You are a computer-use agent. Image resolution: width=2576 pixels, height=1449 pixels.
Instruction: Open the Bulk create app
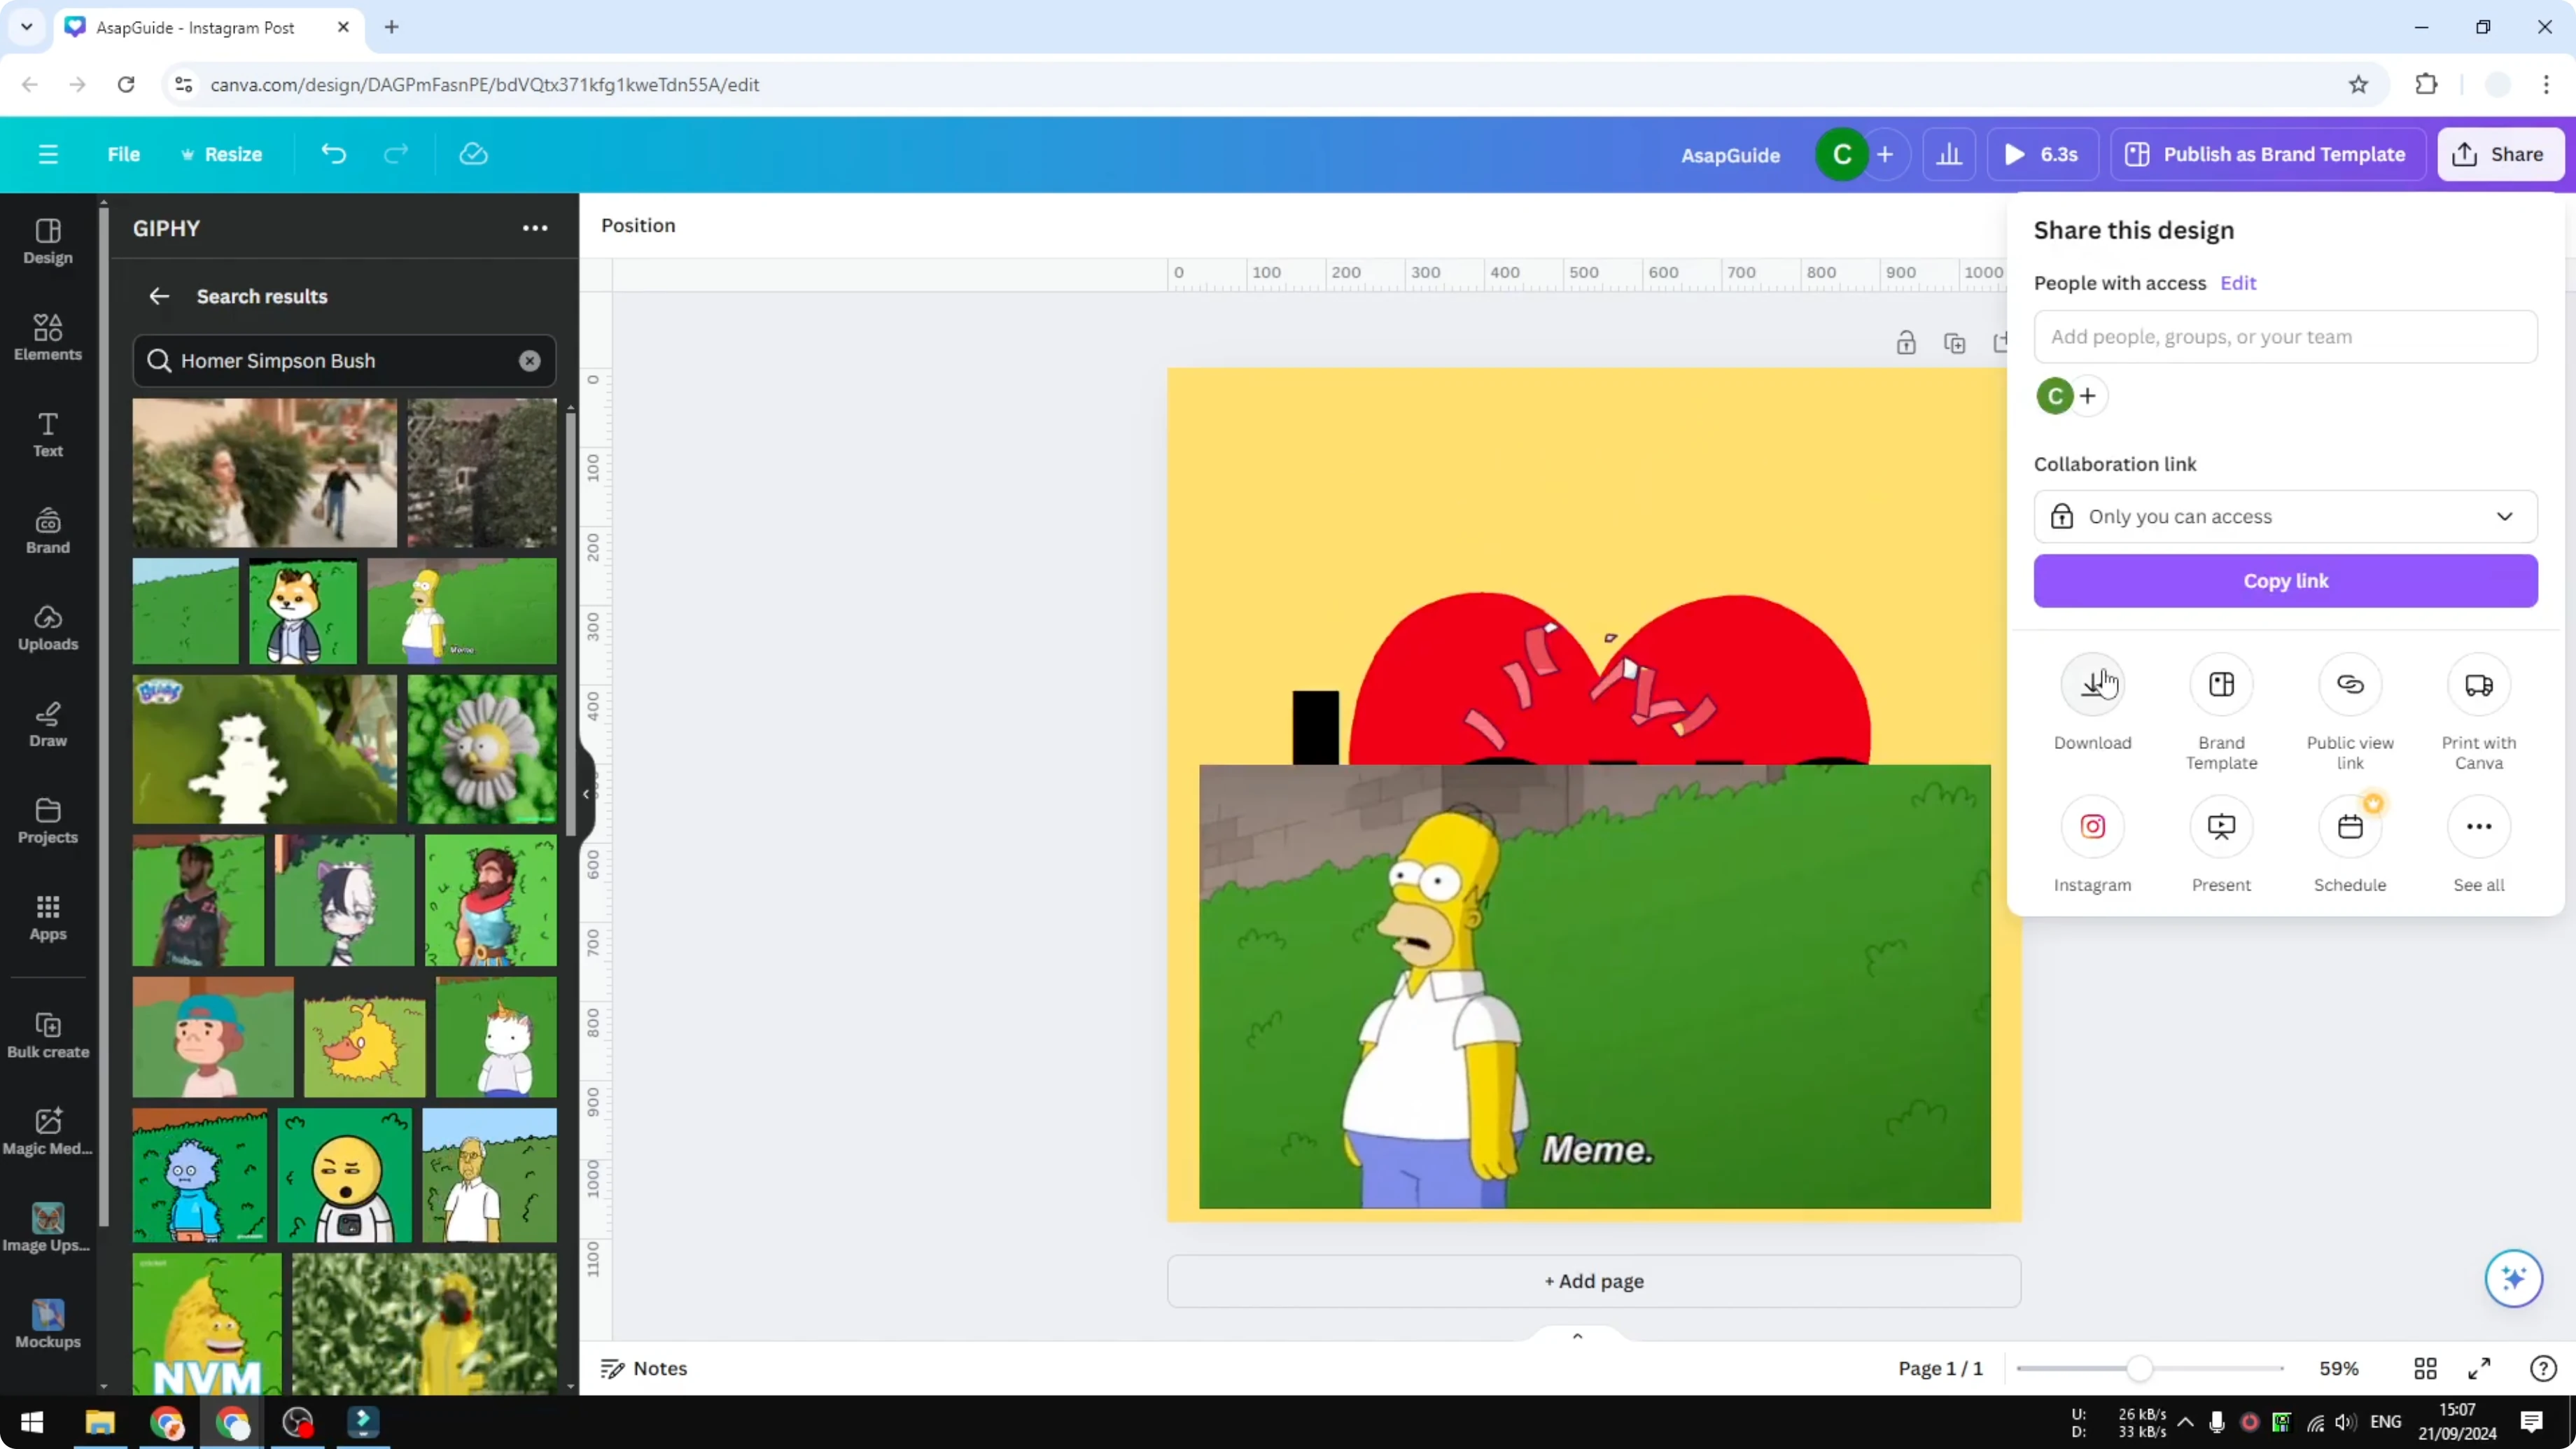point(48,1036)
